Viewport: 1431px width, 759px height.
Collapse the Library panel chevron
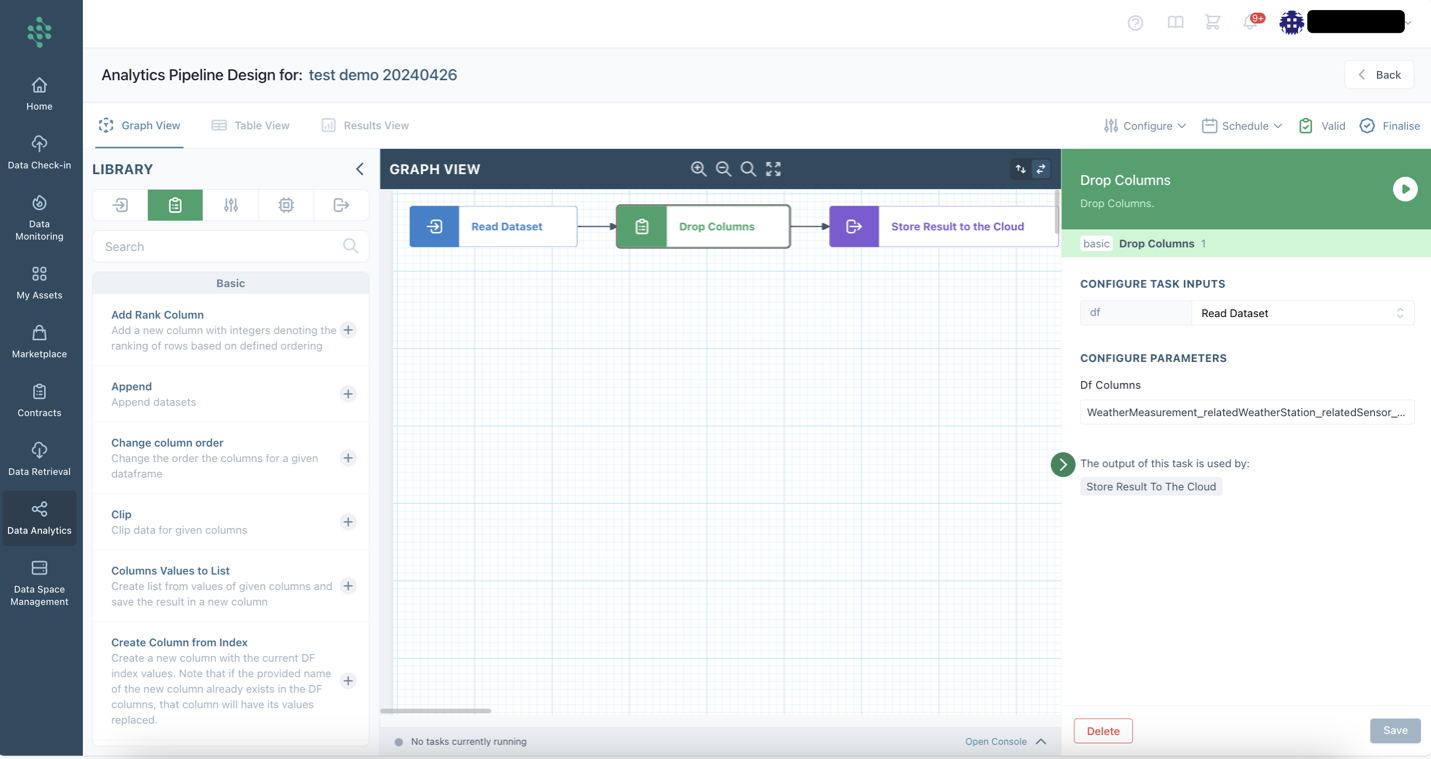pyautogui.click(x=360, y=169)
